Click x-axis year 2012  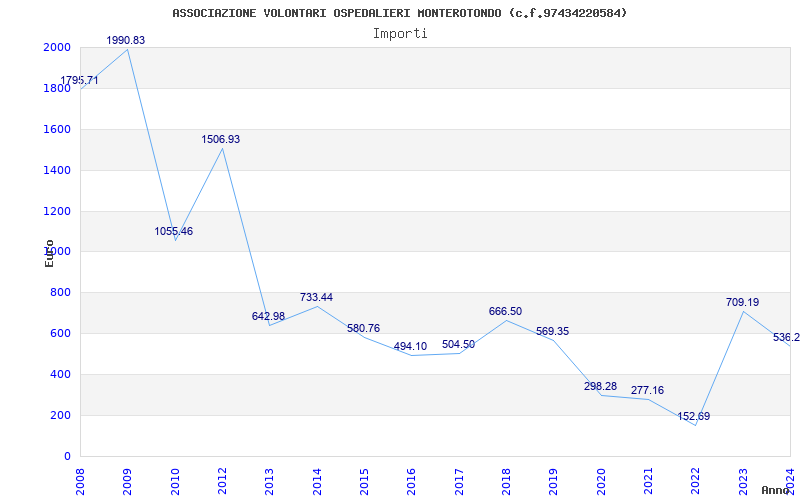(222, 481)
